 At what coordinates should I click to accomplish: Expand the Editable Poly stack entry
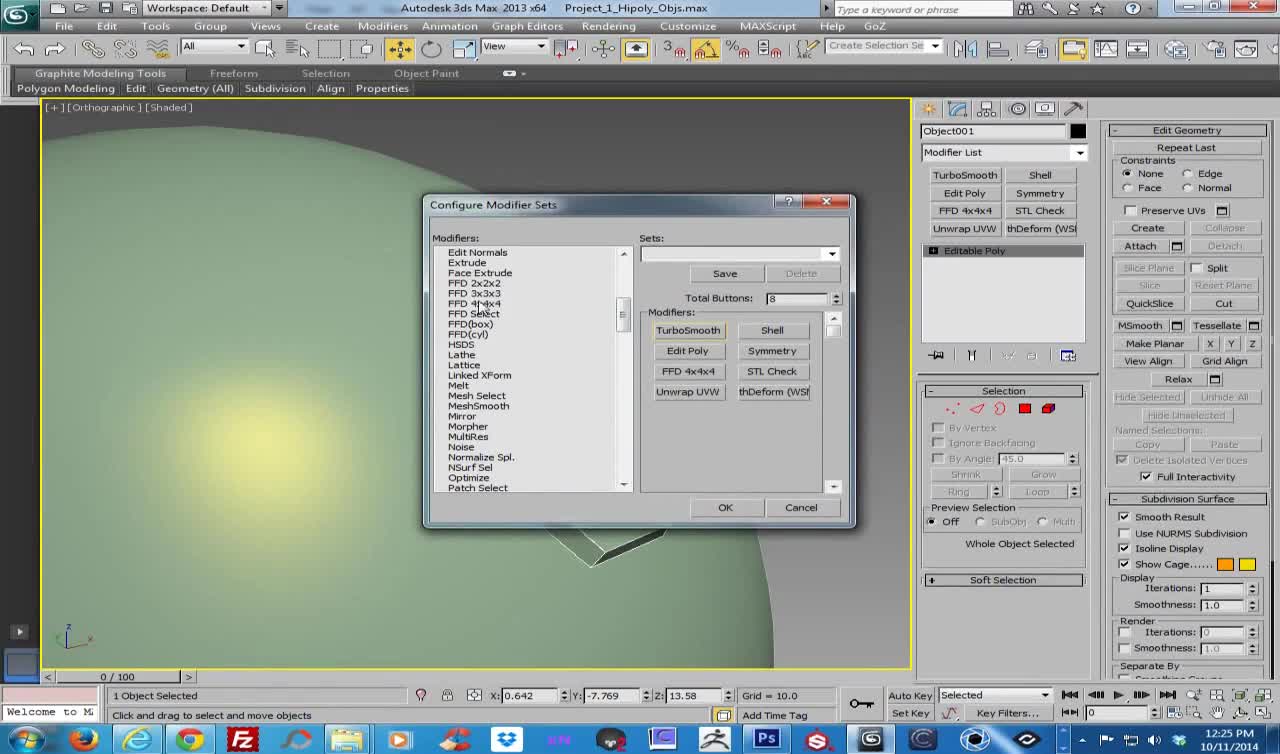point(933,251)
